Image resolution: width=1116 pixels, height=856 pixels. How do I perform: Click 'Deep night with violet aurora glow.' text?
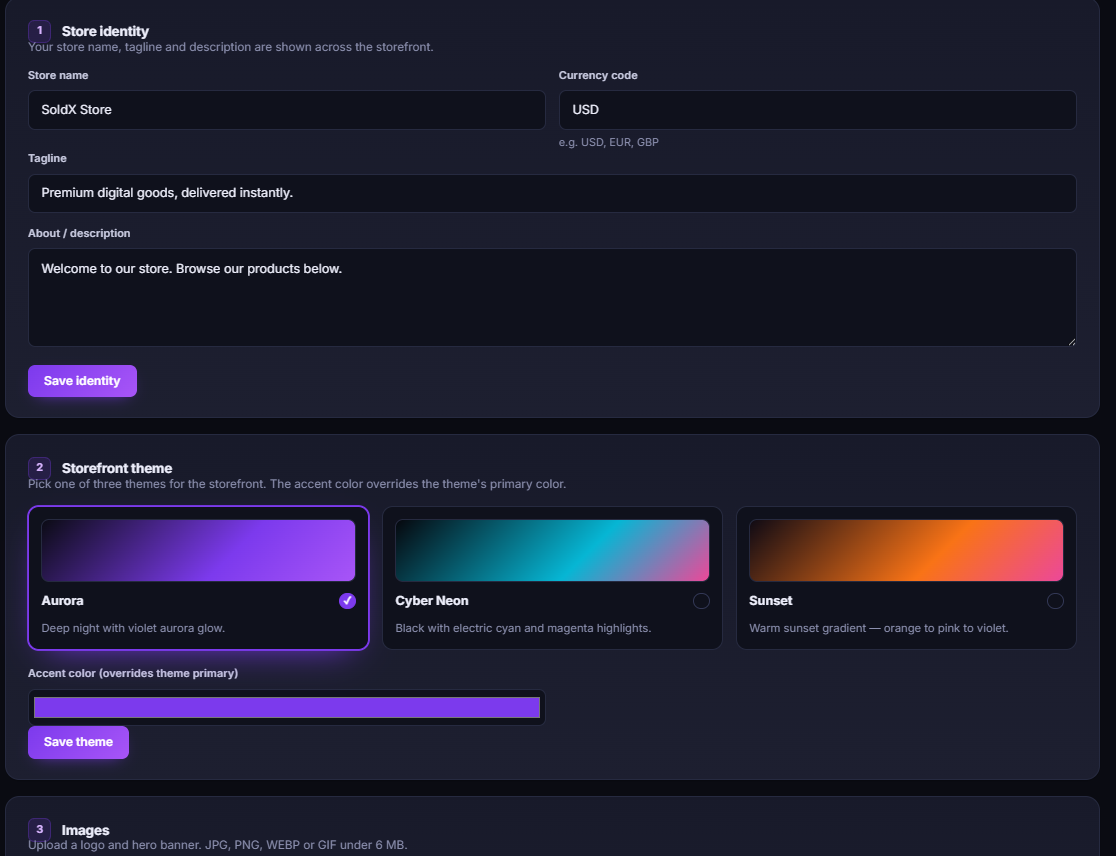point(133,628)
